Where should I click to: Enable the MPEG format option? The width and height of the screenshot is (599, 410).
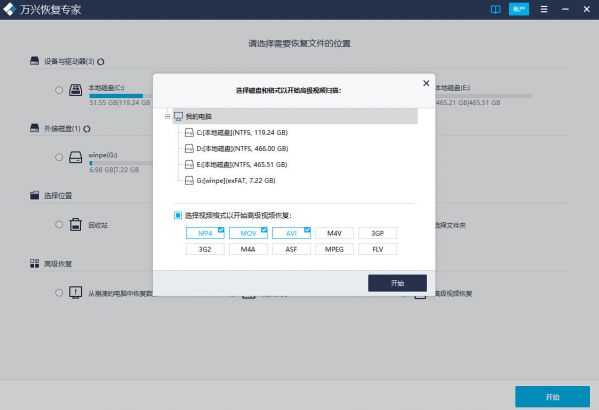click(334, 249)
